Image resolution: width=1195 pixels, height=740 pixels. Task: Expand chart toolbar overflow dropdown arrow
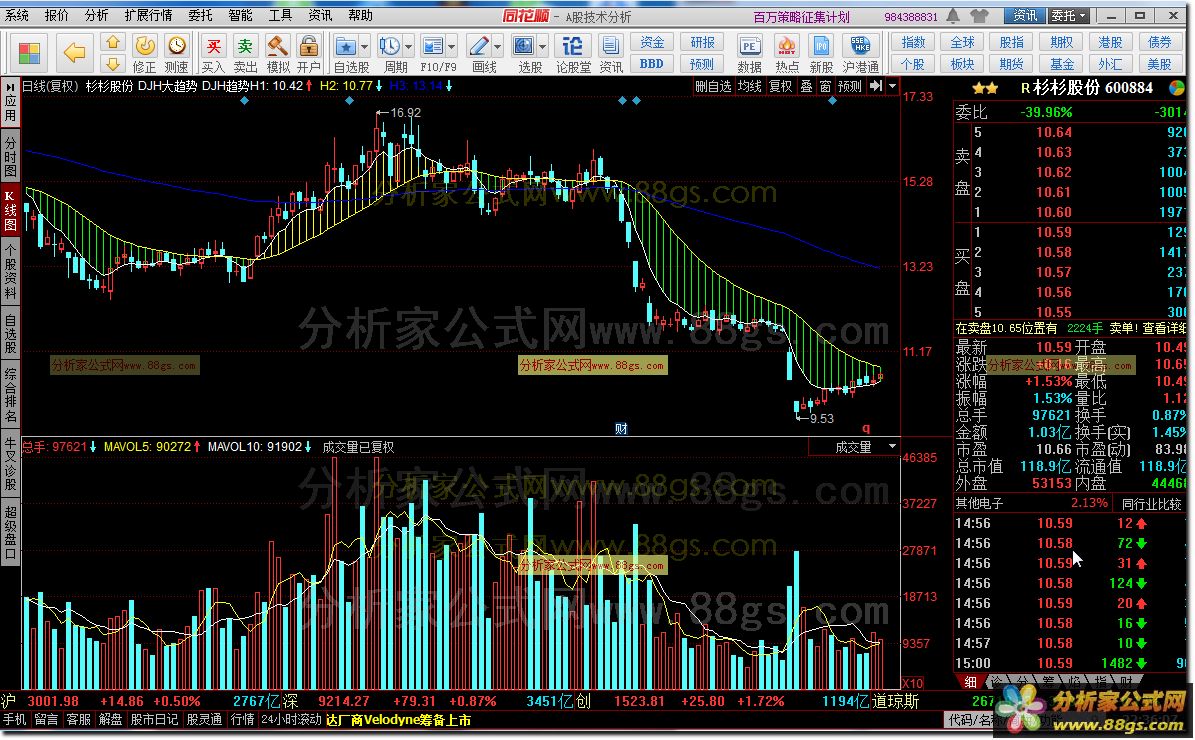pyautogui.click(x=892, y=86)
